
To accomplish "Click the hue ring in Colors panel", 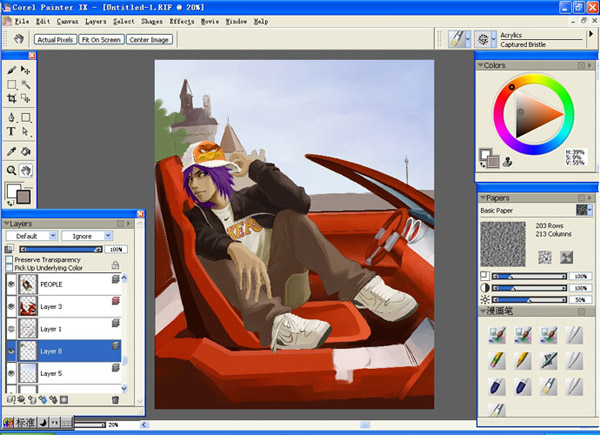I will tap(533, 78).
